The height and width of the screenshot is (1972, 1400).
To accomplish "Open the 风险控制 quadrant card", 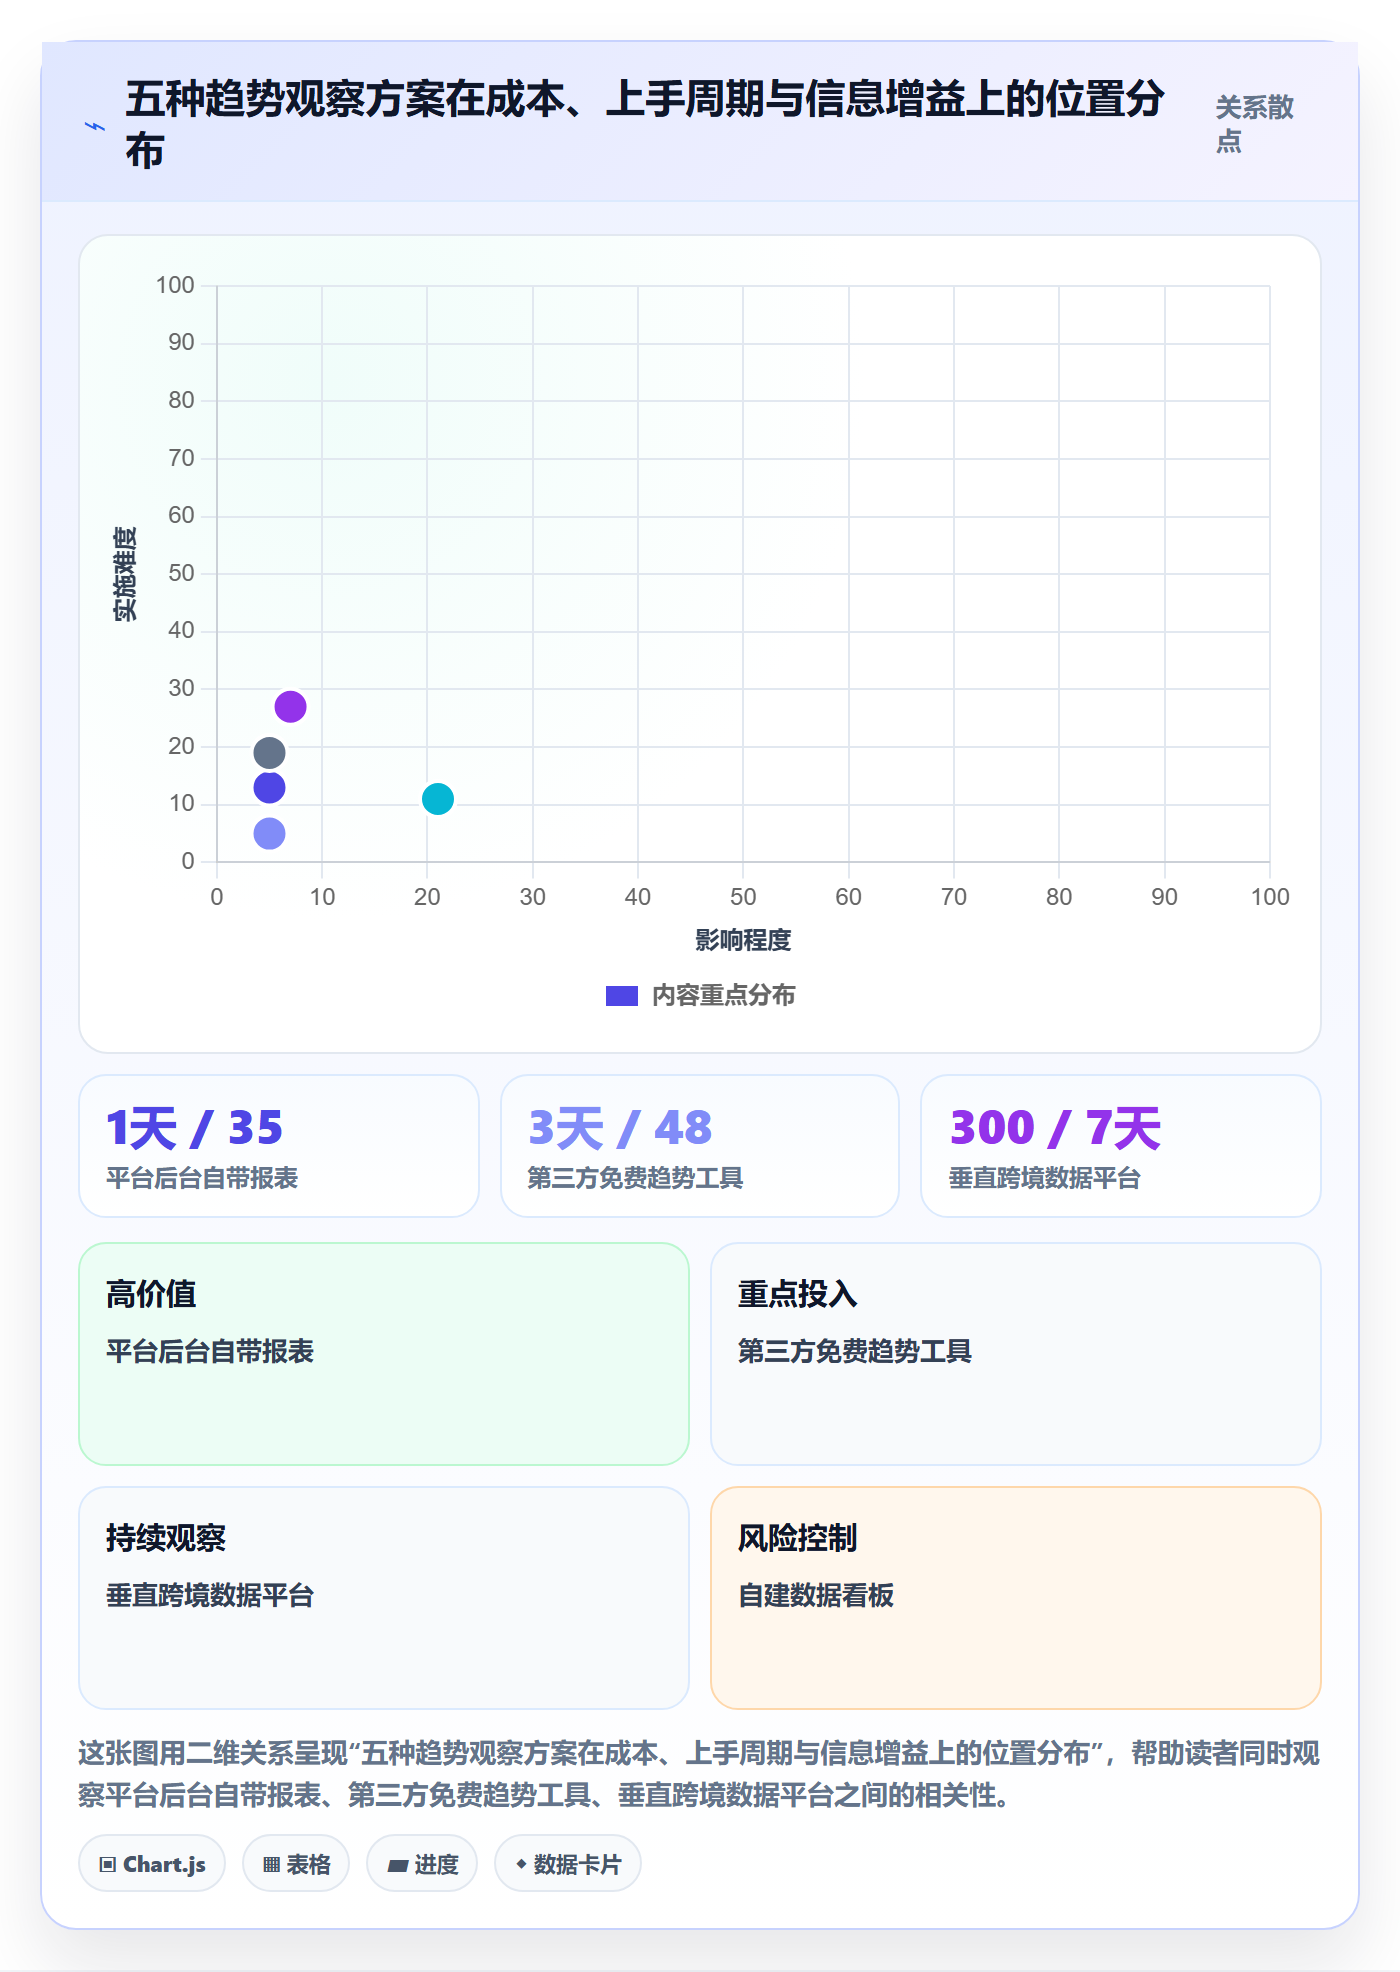I will click(x=1016, y=1598).
